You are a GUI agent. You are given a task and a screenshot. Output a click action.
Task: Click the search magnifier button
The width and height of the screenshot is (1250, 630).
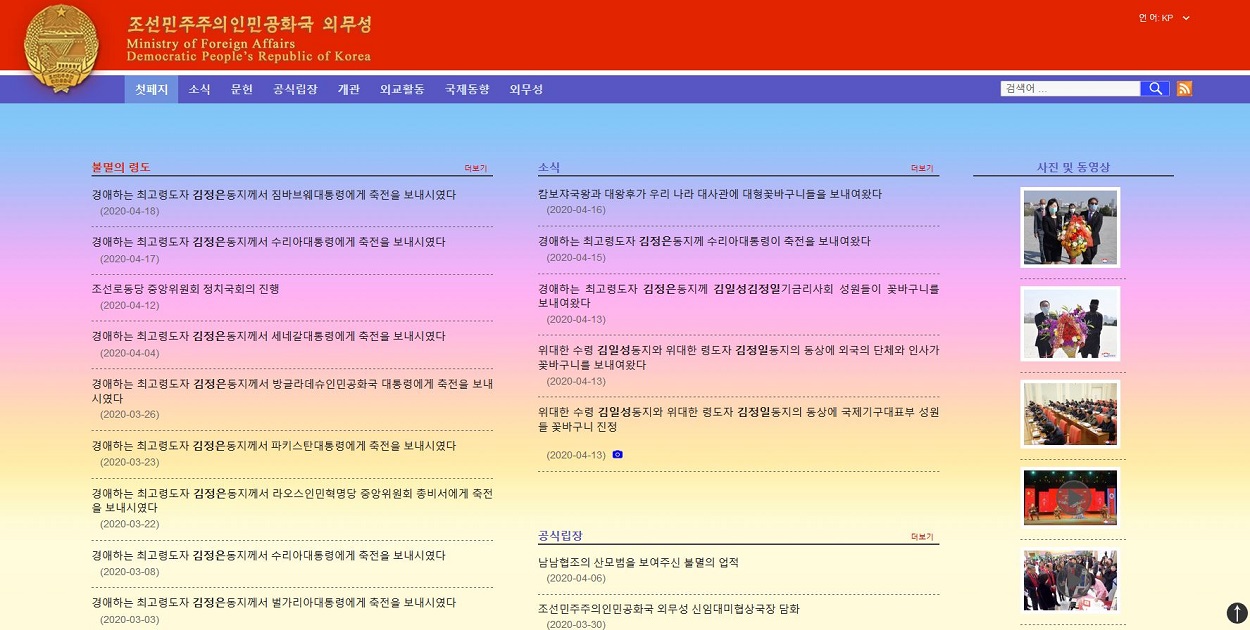tap(1155, 88)
